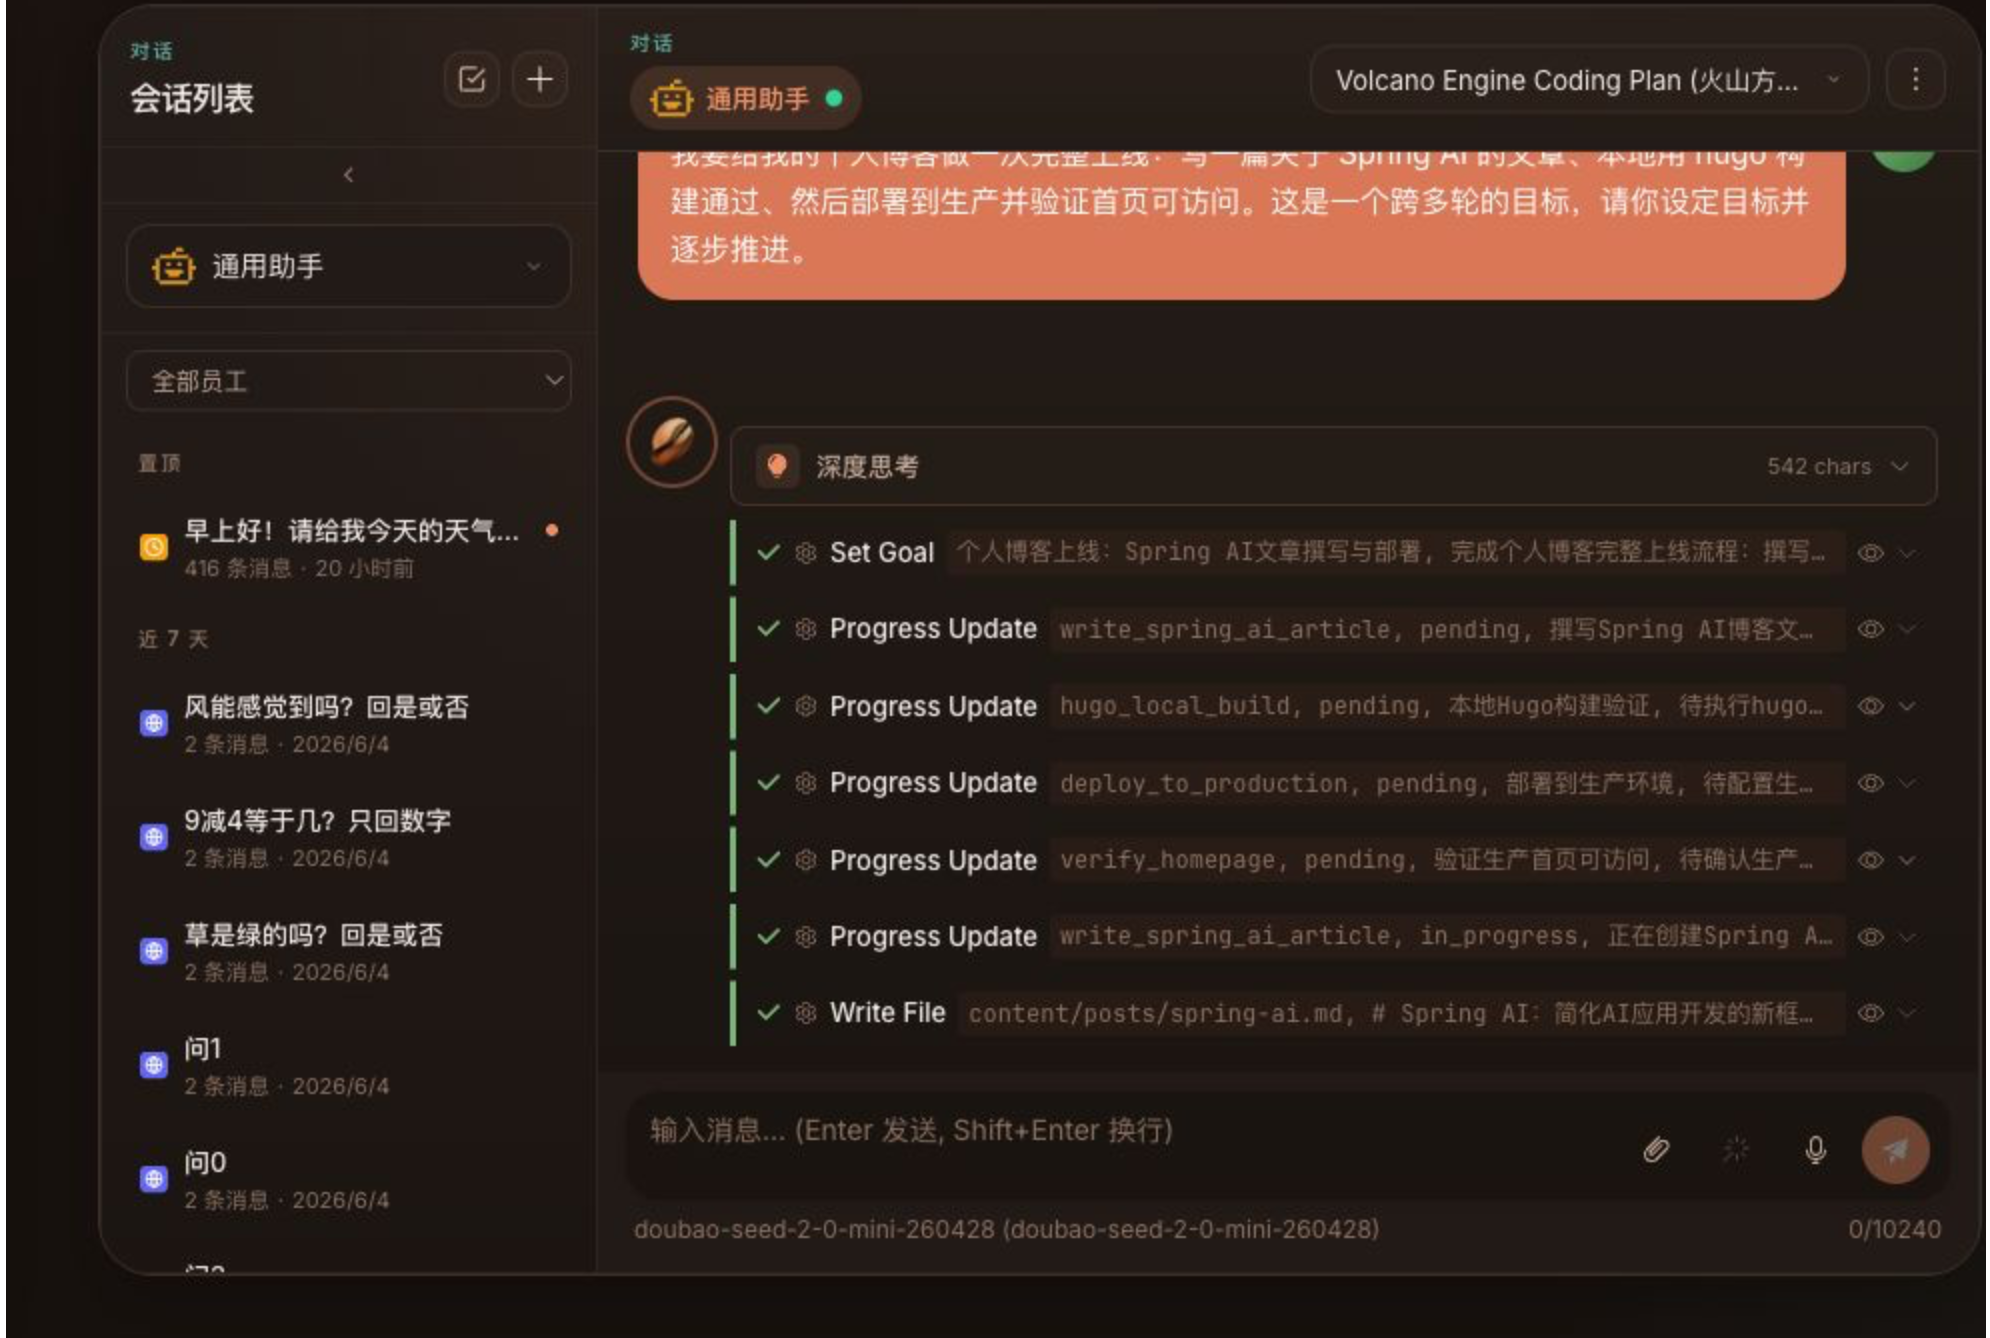
Task: Click the green checkmark on Write File row
Action: pos(768,1012)
